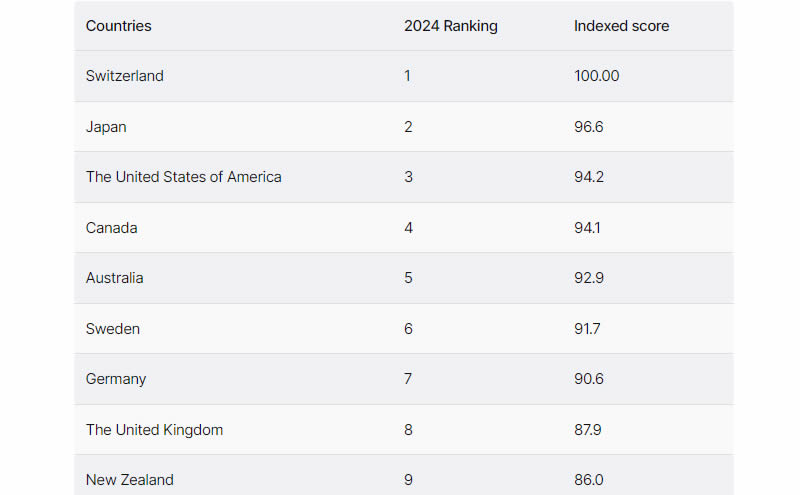This screenshot has height=495, width=800.
Task: Select the Sweden country cell
Action: click(x=113, y=329)
